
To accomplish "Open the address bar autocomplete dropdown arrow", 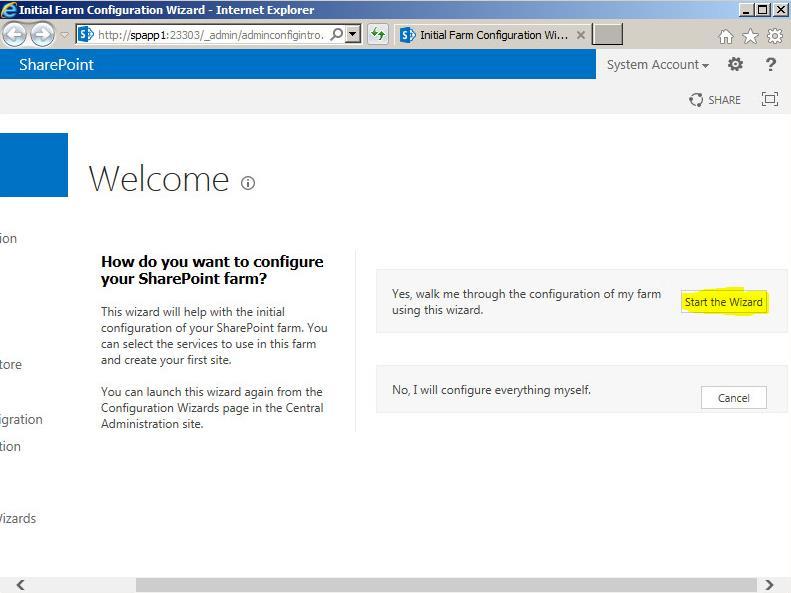I will click(x=353, y=34).
